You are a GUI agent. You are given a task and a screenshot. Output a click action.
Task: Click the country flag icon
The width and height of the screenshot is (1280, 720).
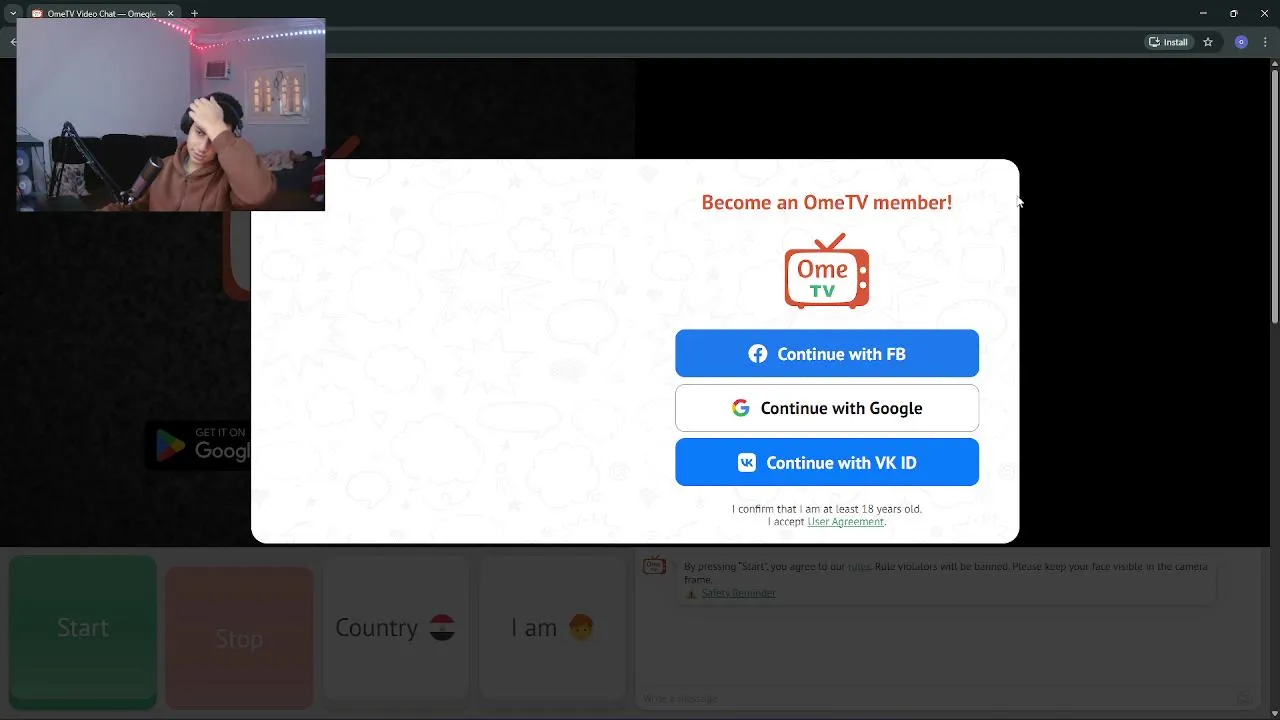(442, 628)
